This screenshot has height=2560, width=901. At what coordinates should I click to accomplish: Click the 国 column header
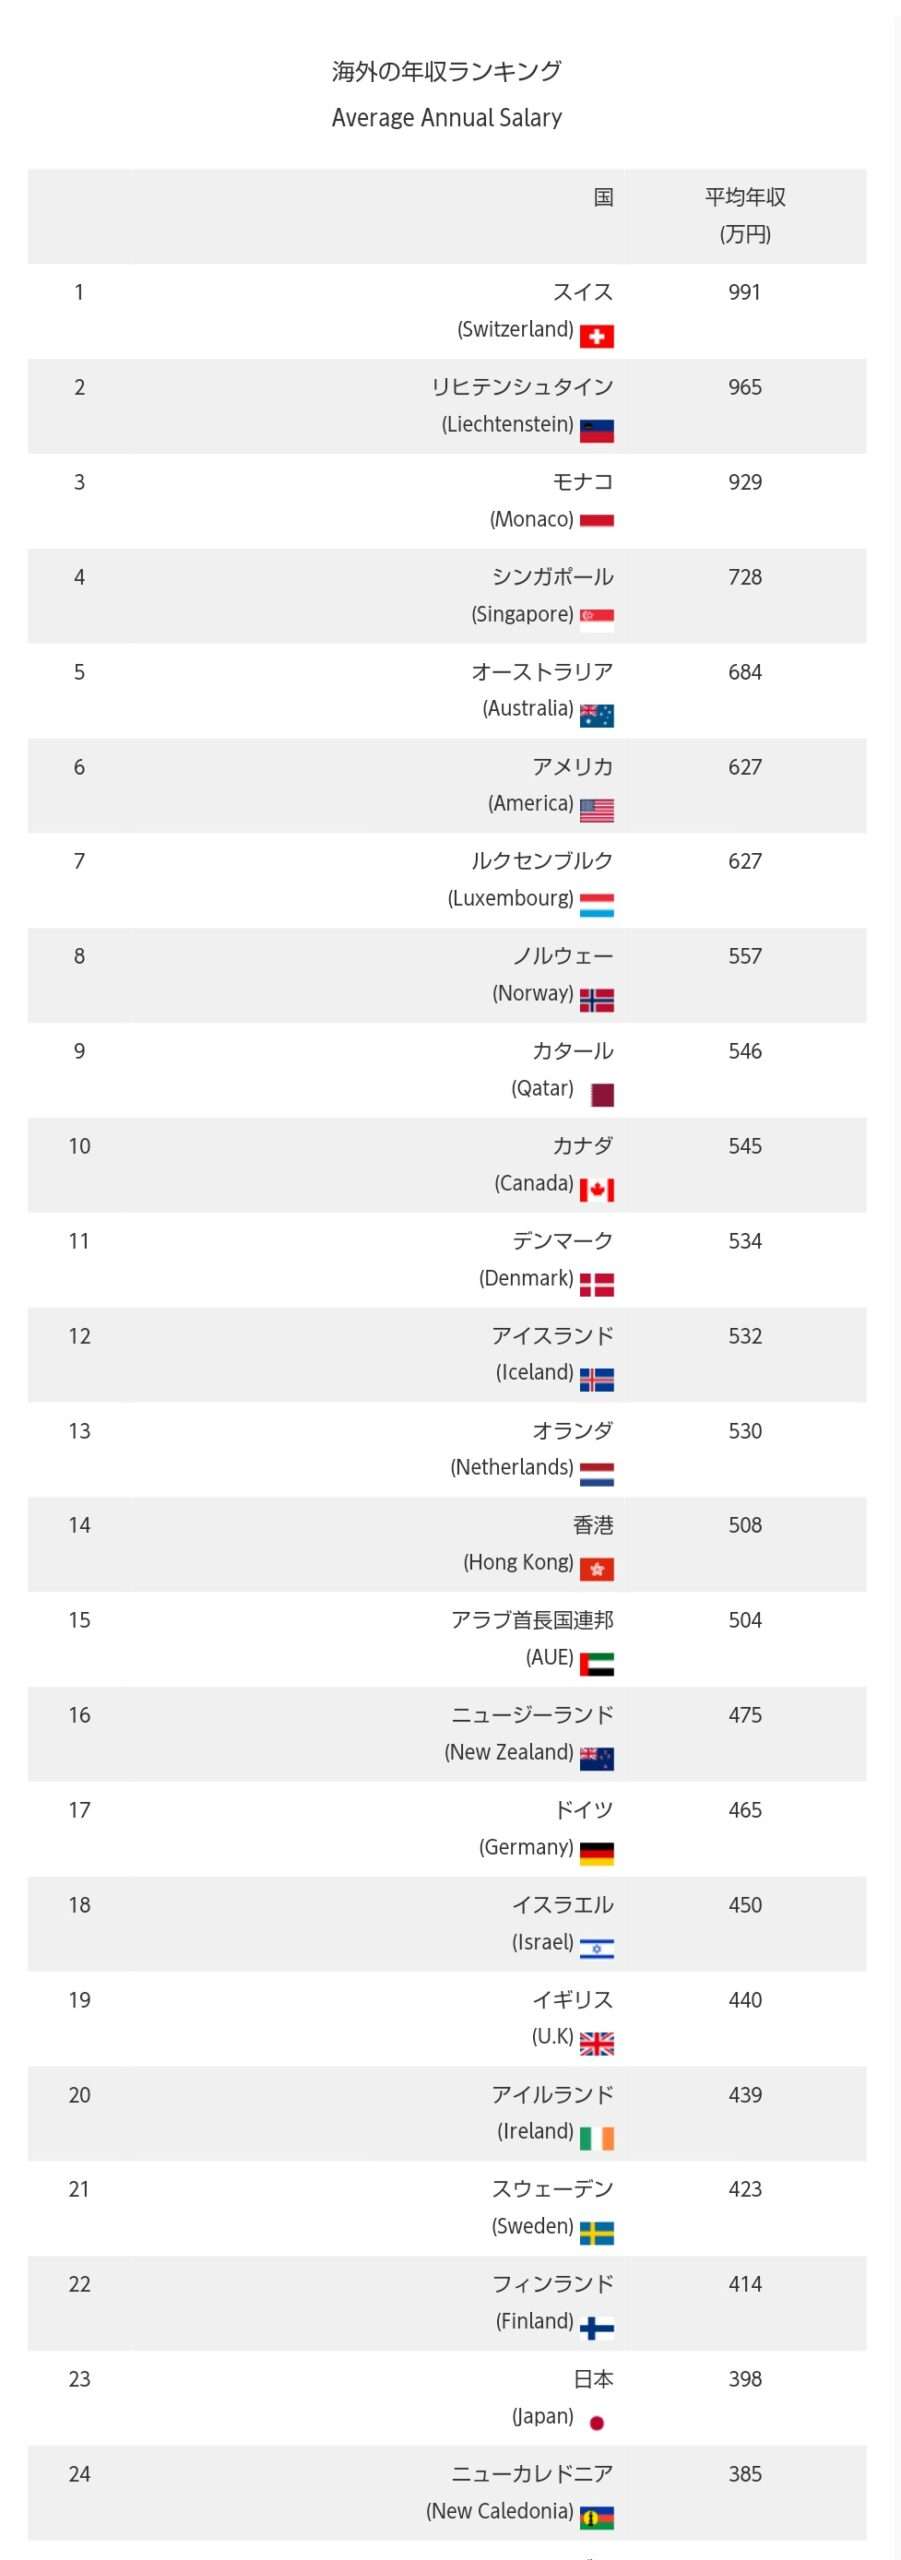603,197
